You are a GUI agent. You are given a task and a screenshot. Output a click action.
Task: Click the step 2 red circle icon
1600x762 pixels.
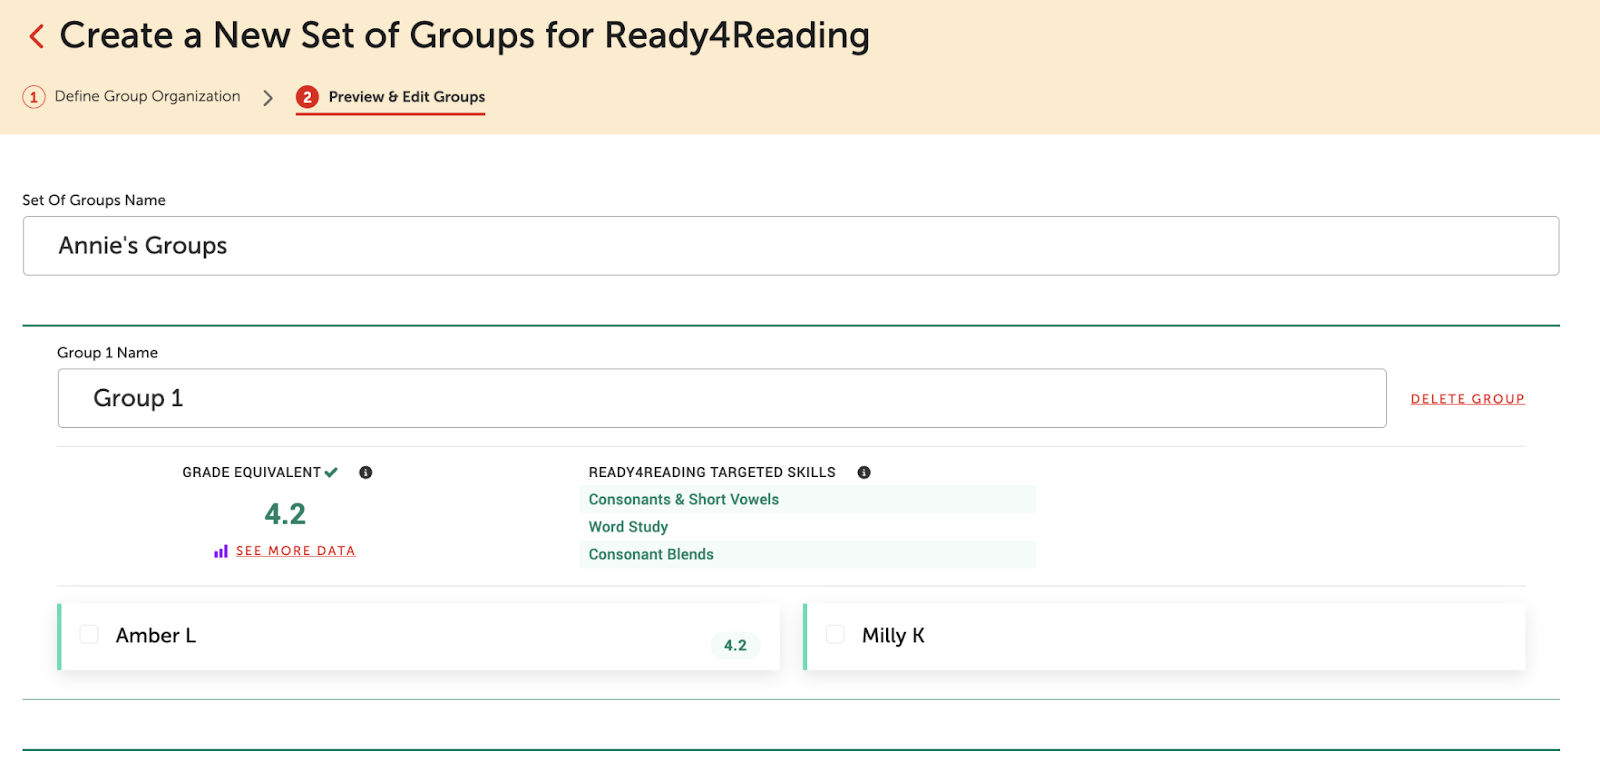(x=307, y=97)
